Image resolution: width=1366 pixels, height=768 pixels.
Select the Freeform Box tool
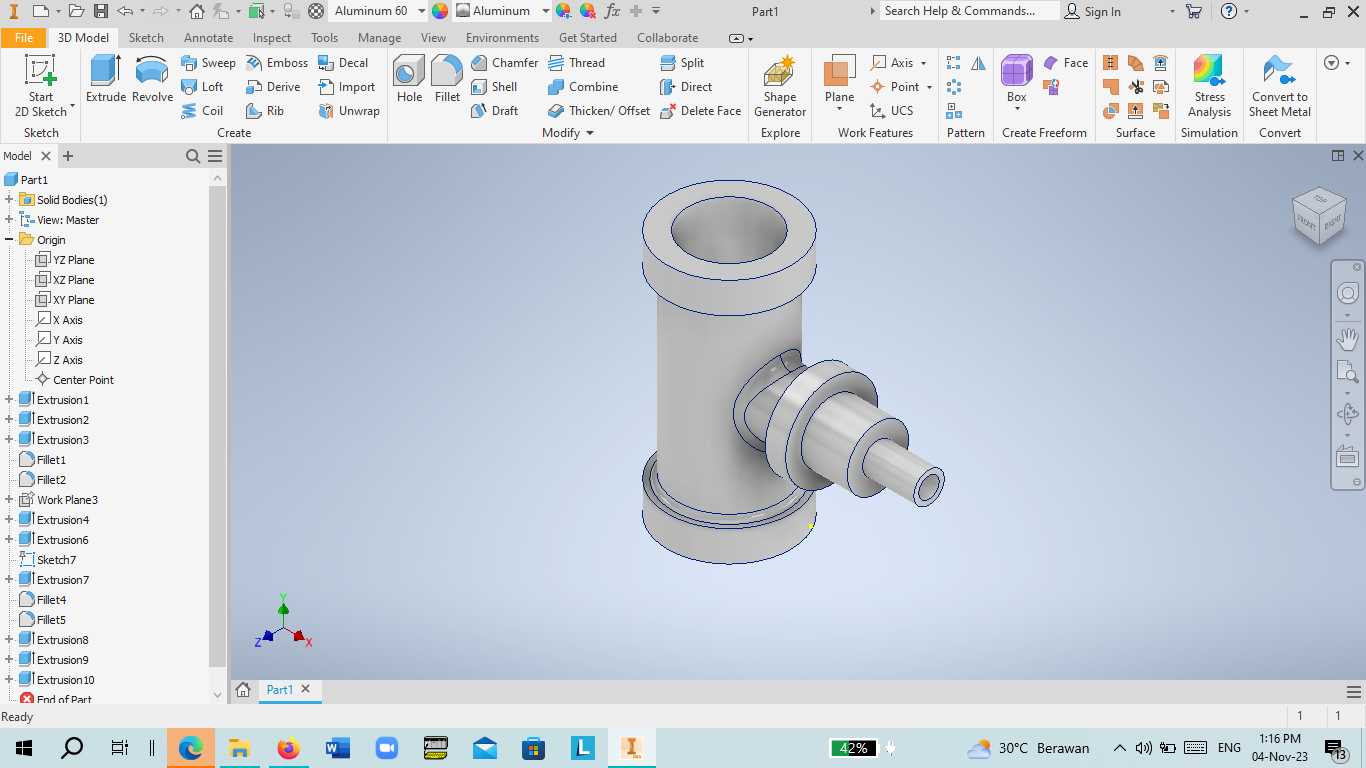[x=1017, y=79]
